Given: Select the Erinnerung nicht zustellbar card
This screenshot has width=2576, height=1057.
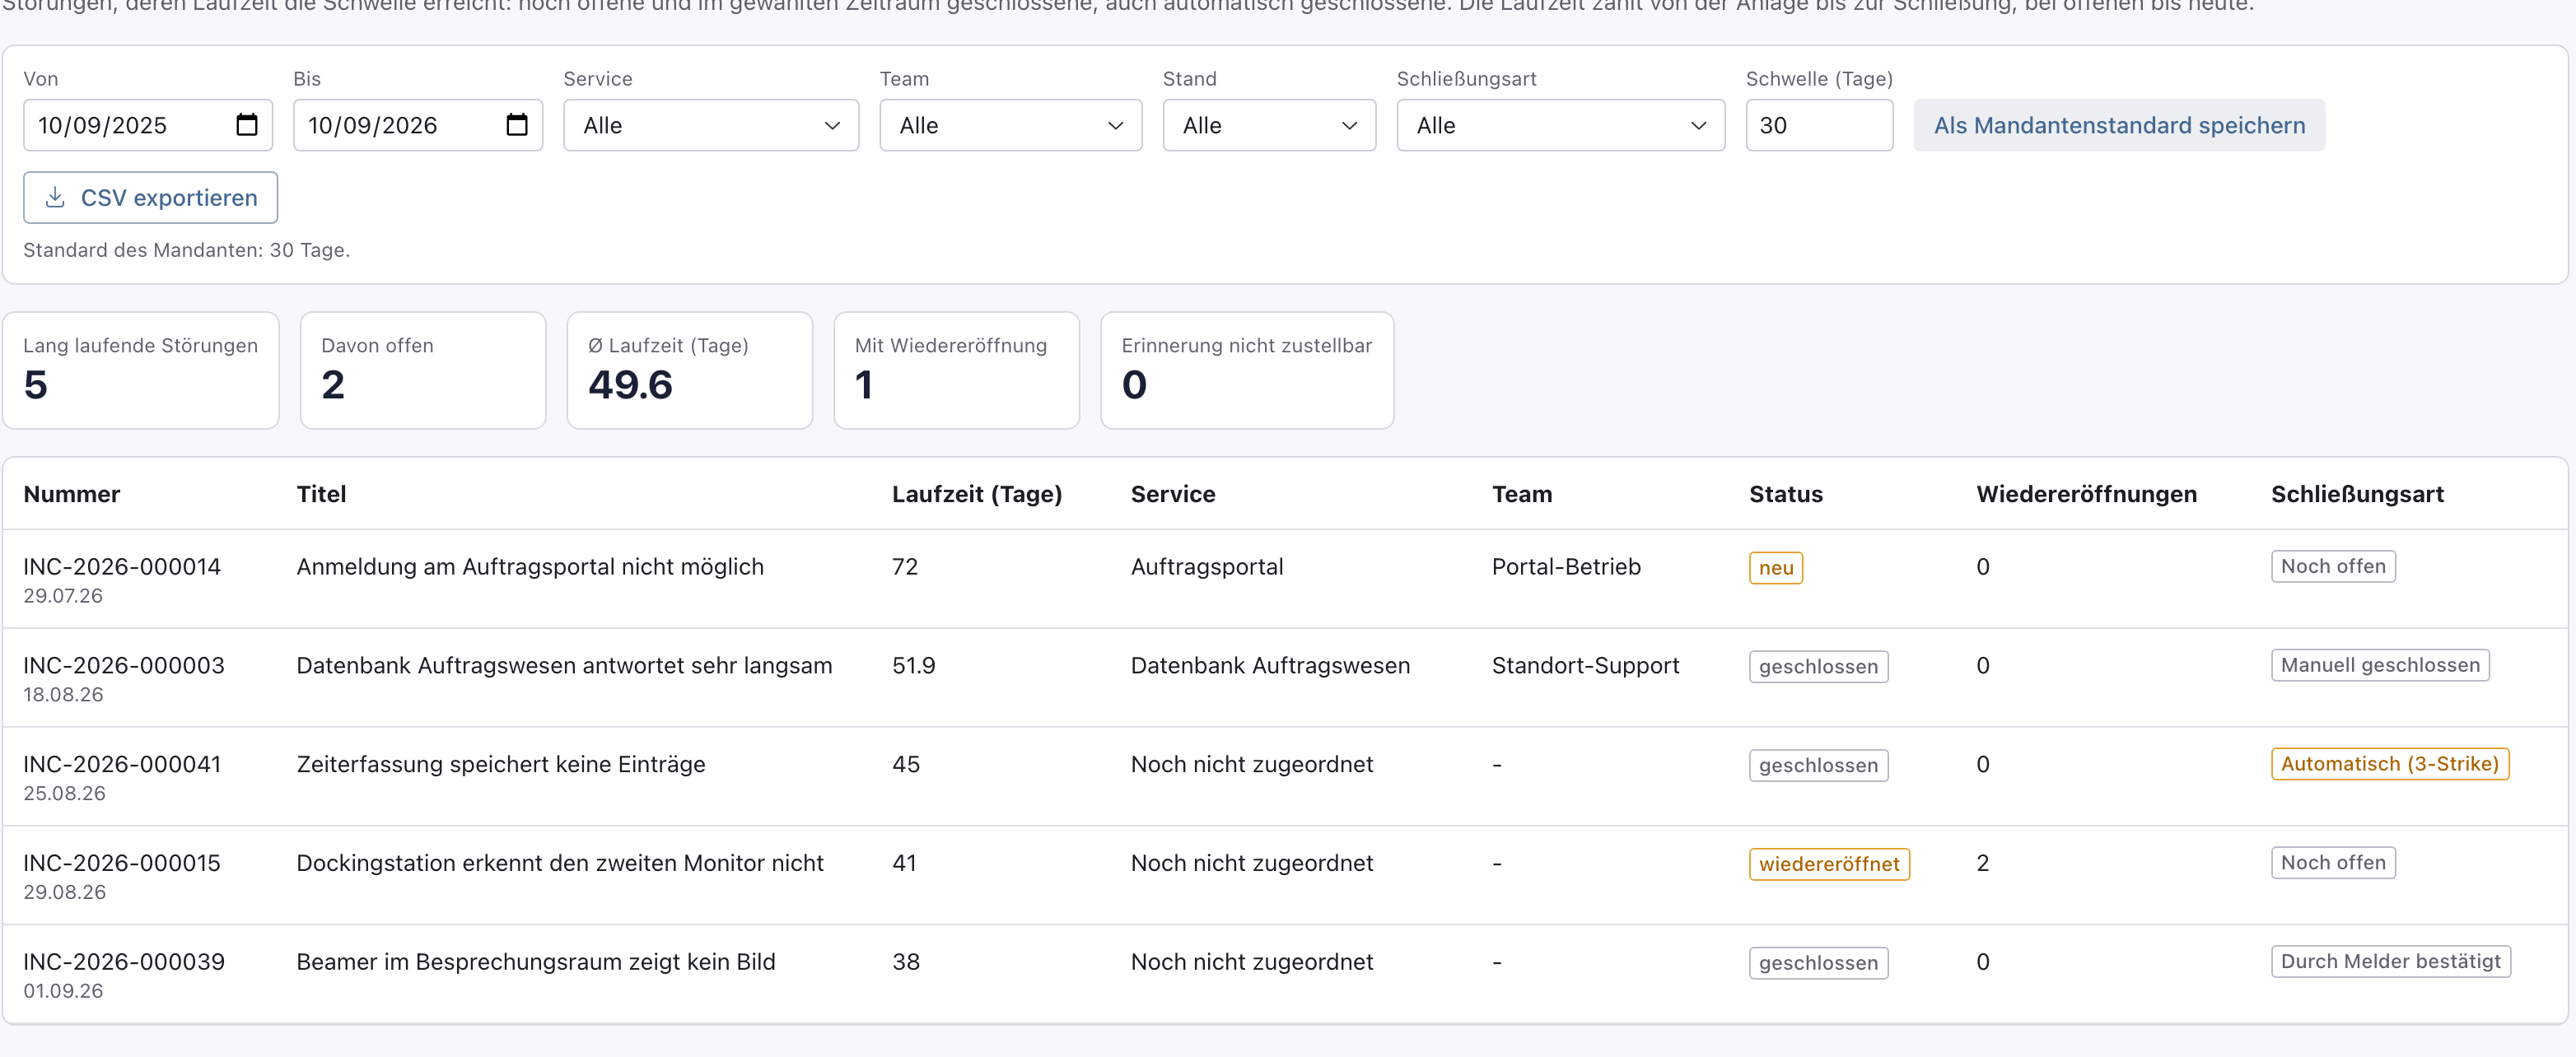Looking at the screenshot, I should click(1247, 370).
